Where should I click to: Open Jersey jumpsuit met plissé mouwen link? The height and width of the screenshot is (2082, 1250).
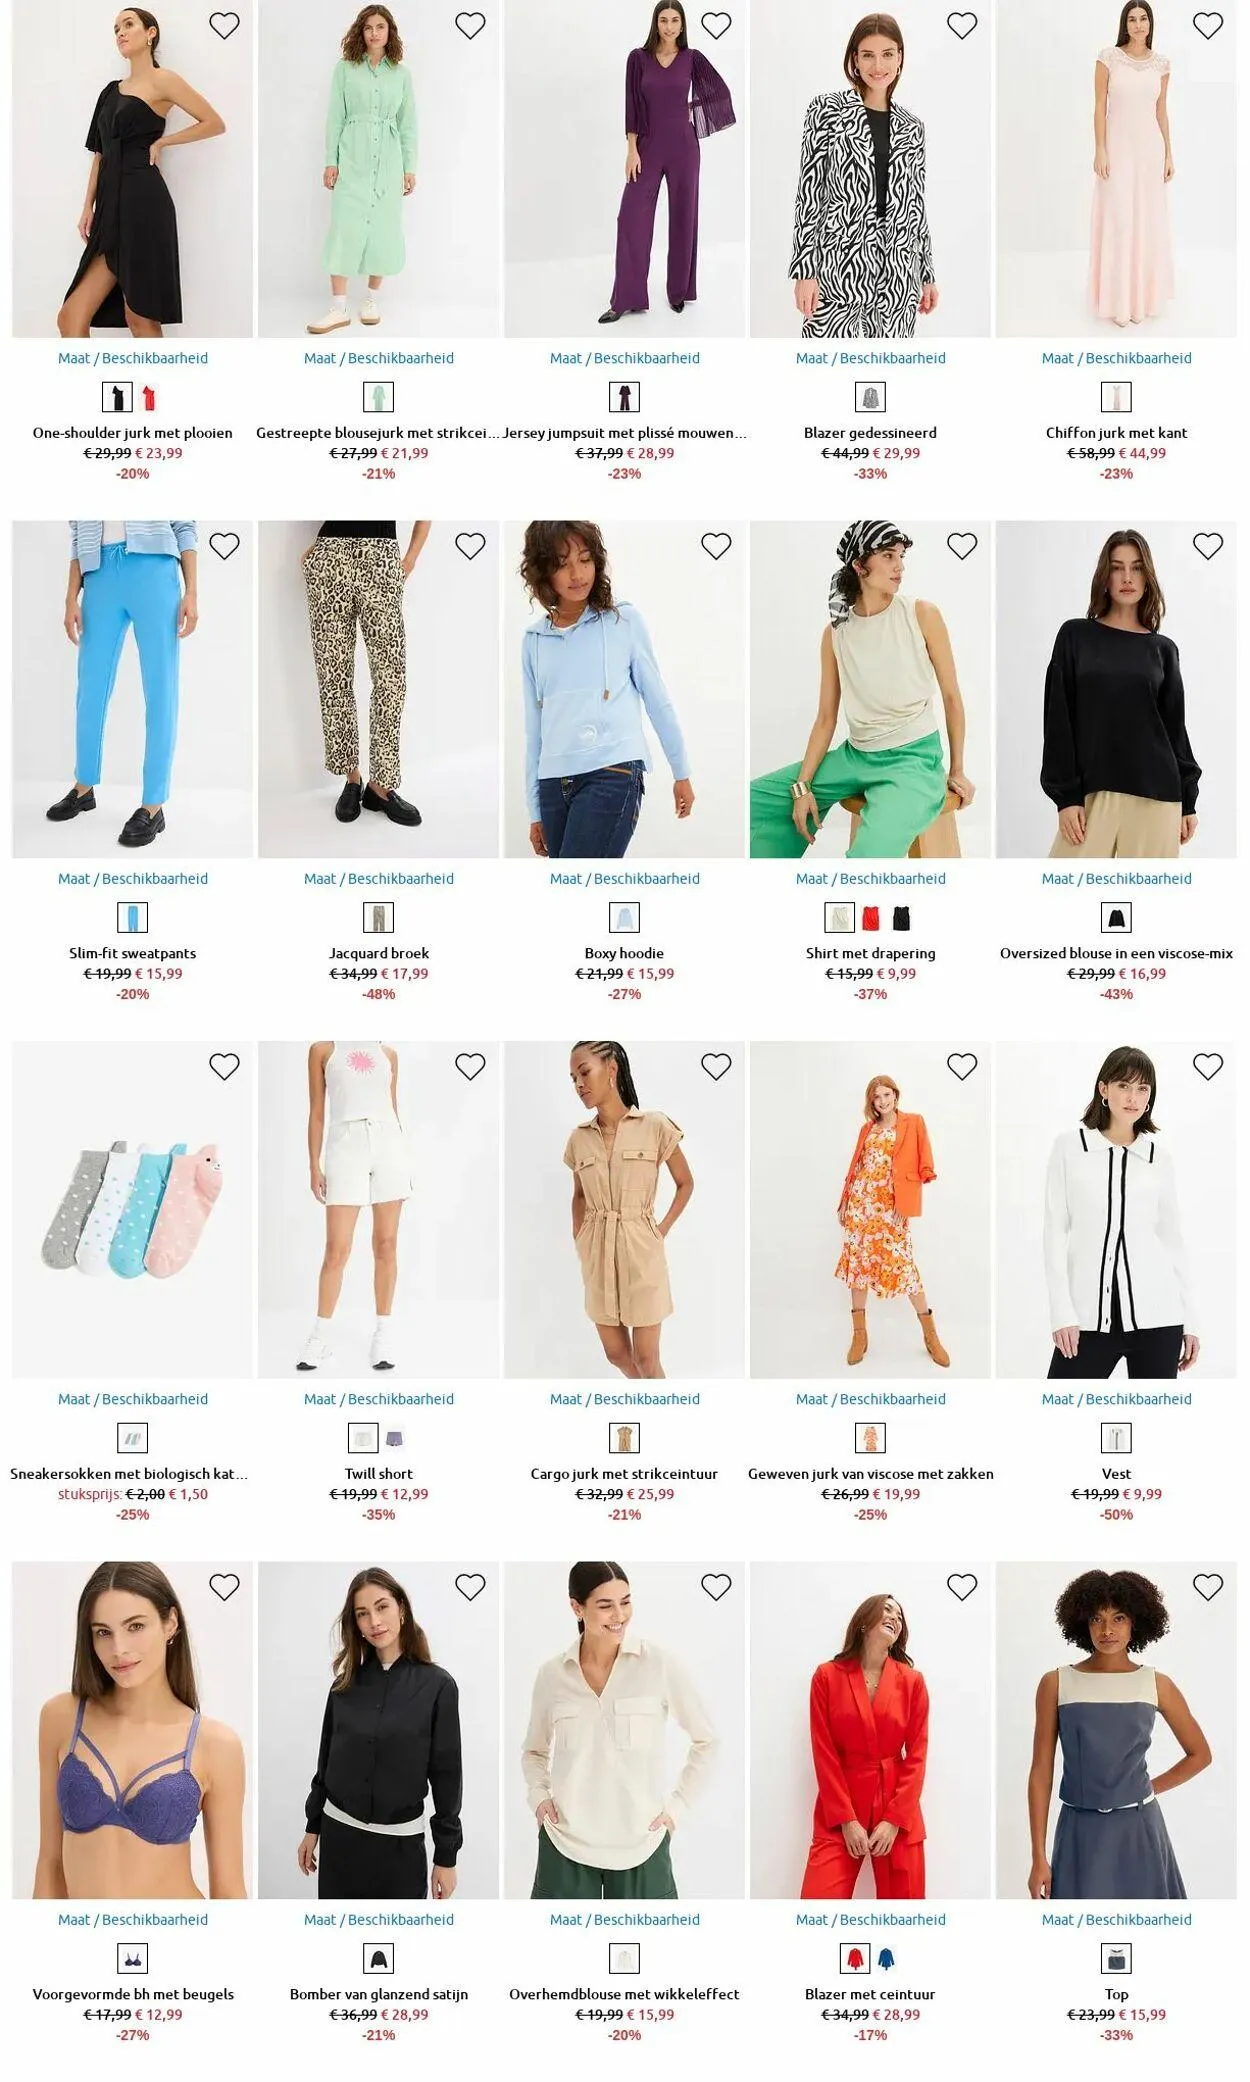coord(625,433)
